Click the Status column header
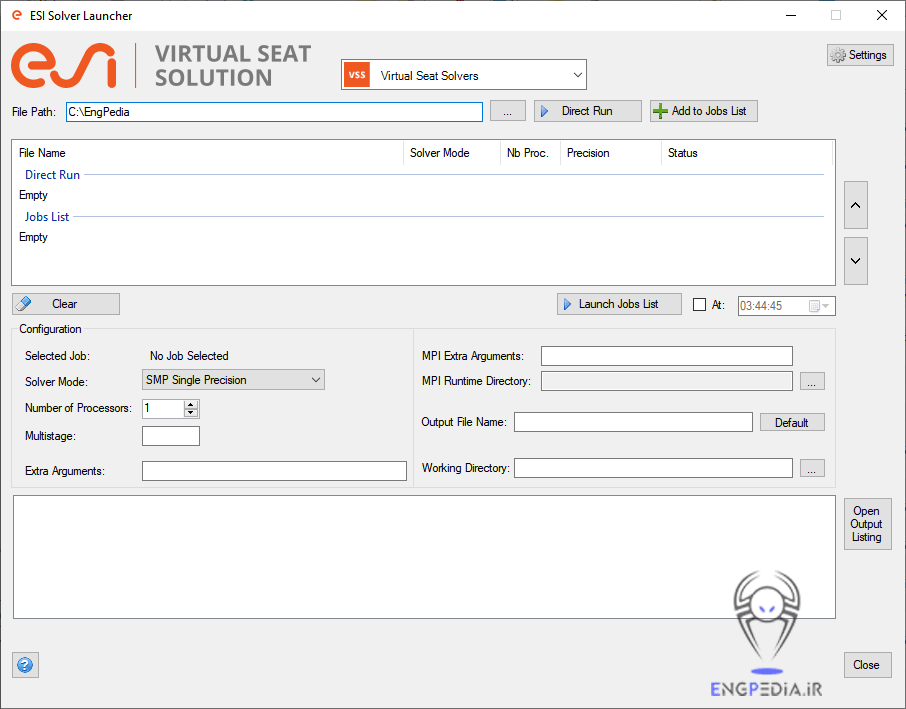The height and width of the screenshot is (709, 906). point(747,153)
